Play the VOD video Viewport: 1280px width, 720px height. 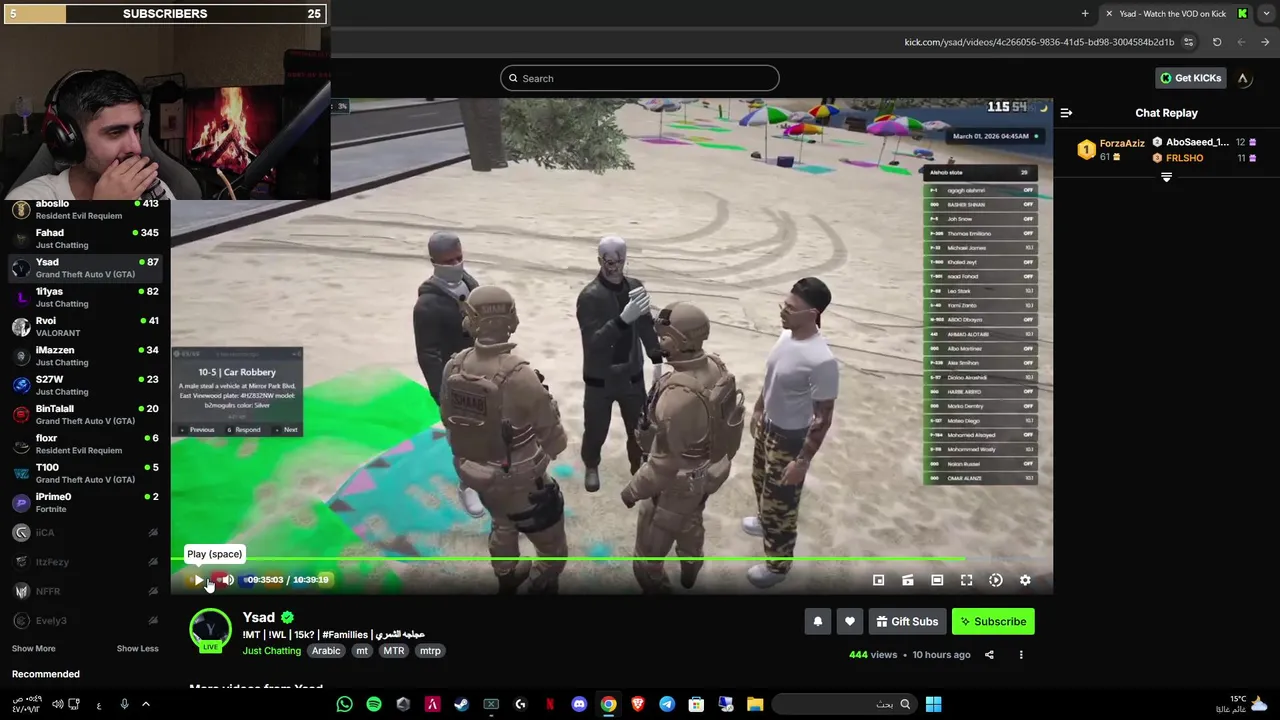point(199,580)
